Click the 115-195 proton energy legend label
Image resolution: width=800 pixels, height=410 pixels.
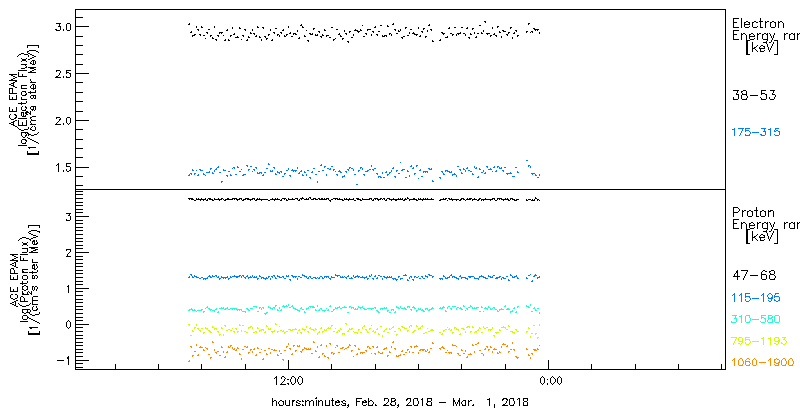(x=756, y=299)
